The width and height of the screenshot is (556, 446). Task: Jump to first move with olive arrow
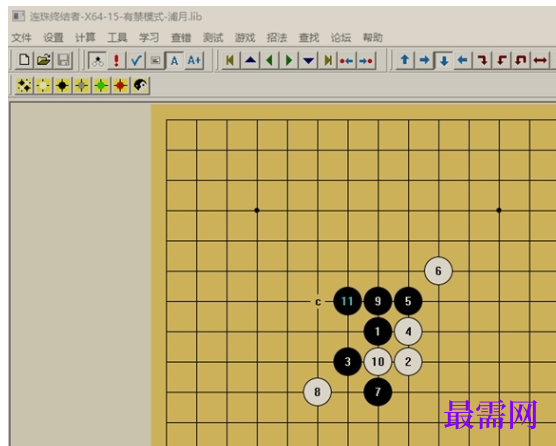pos(231,60)
